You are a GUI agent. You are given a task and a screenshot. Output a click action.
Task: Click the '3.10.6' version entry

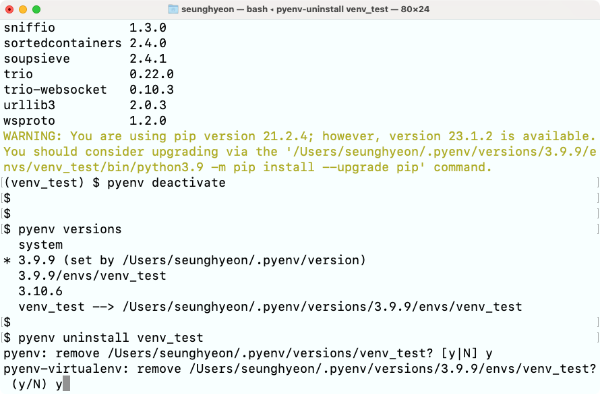click(x=41, y=291)
